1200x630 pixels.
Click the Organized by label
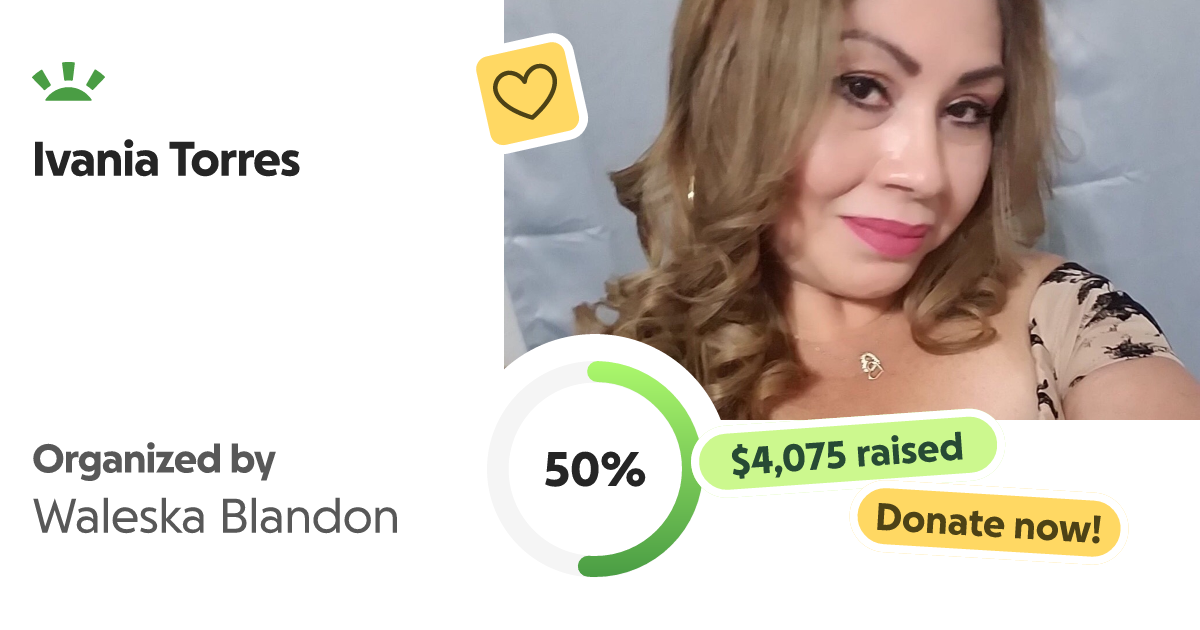[153, 461]
